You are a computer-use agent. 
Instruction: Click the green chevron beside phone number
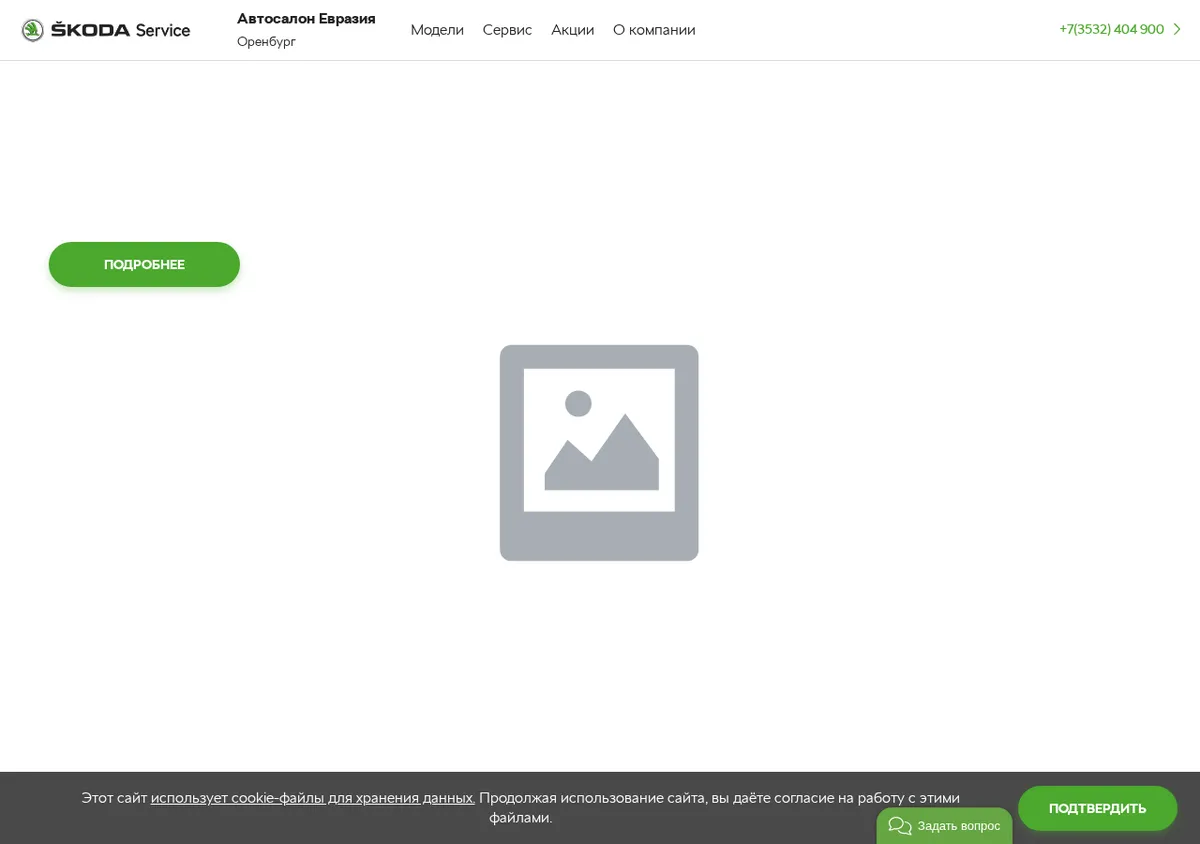1177,30
